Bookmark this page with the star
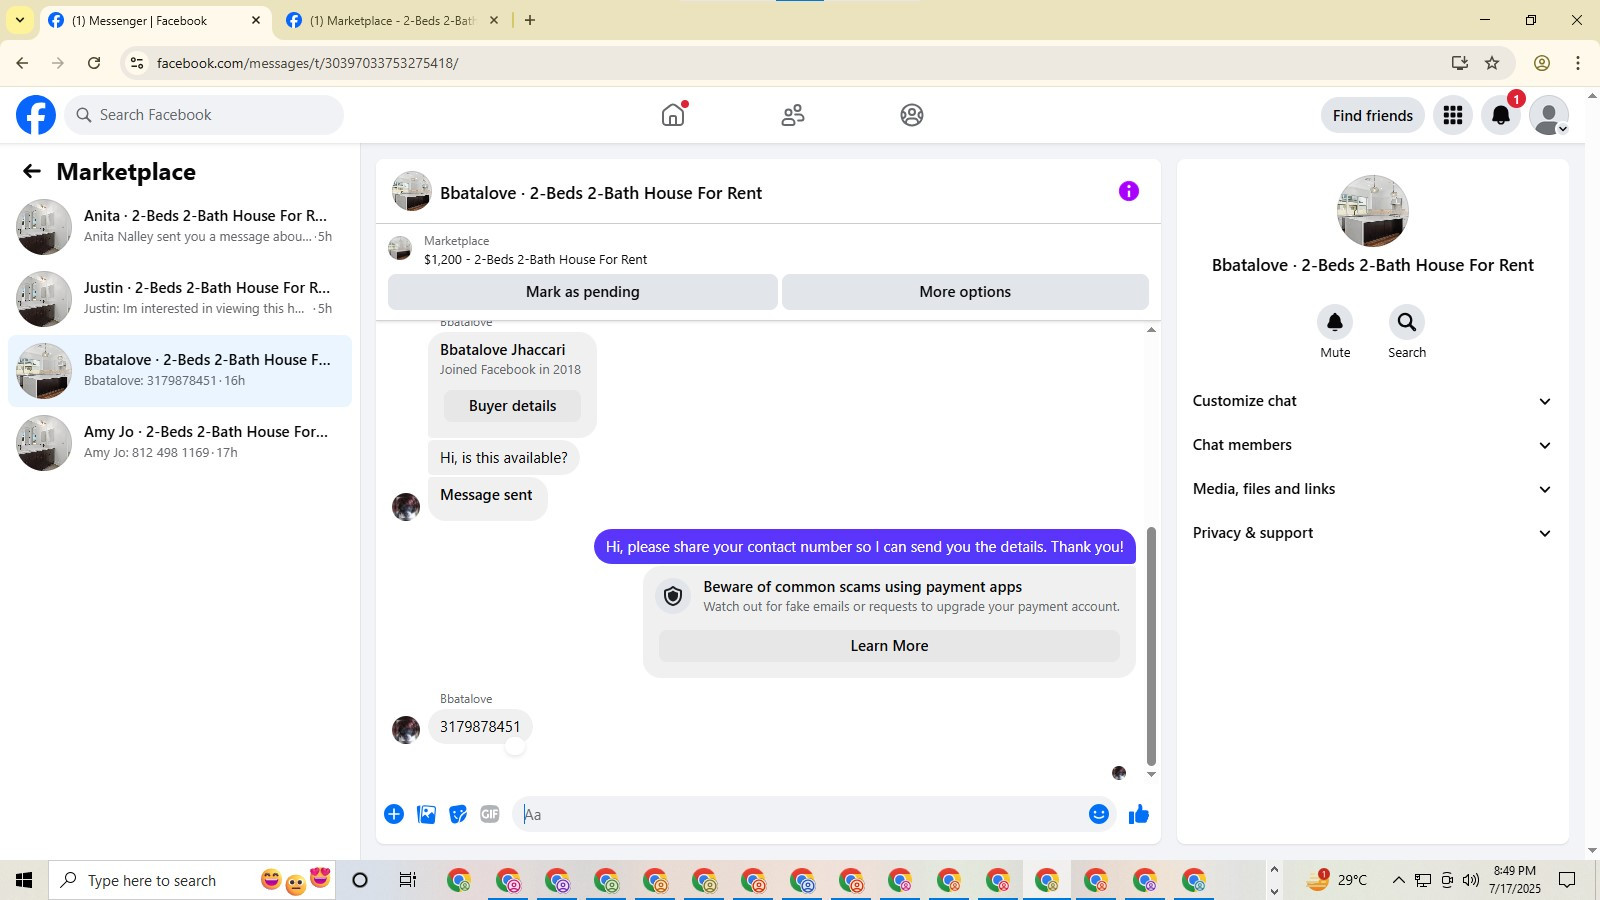Image resolution: width=1600 pixels, height=900 pixels. (x=1492, y=63)
